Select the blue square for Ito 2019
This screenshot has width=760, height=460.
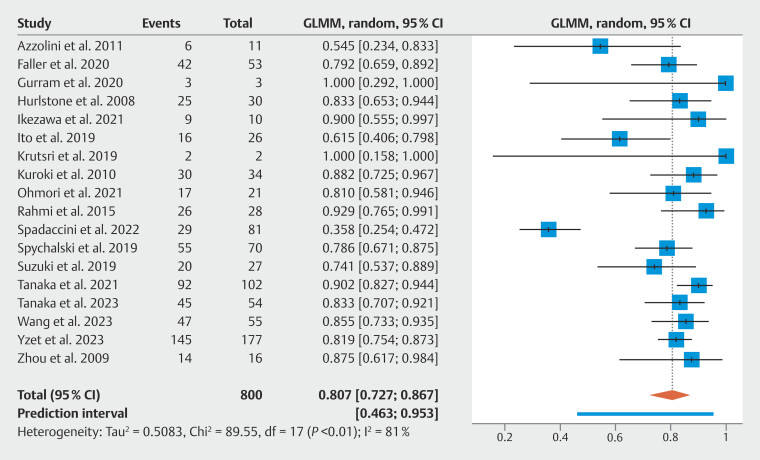click(x=619, y=138)
